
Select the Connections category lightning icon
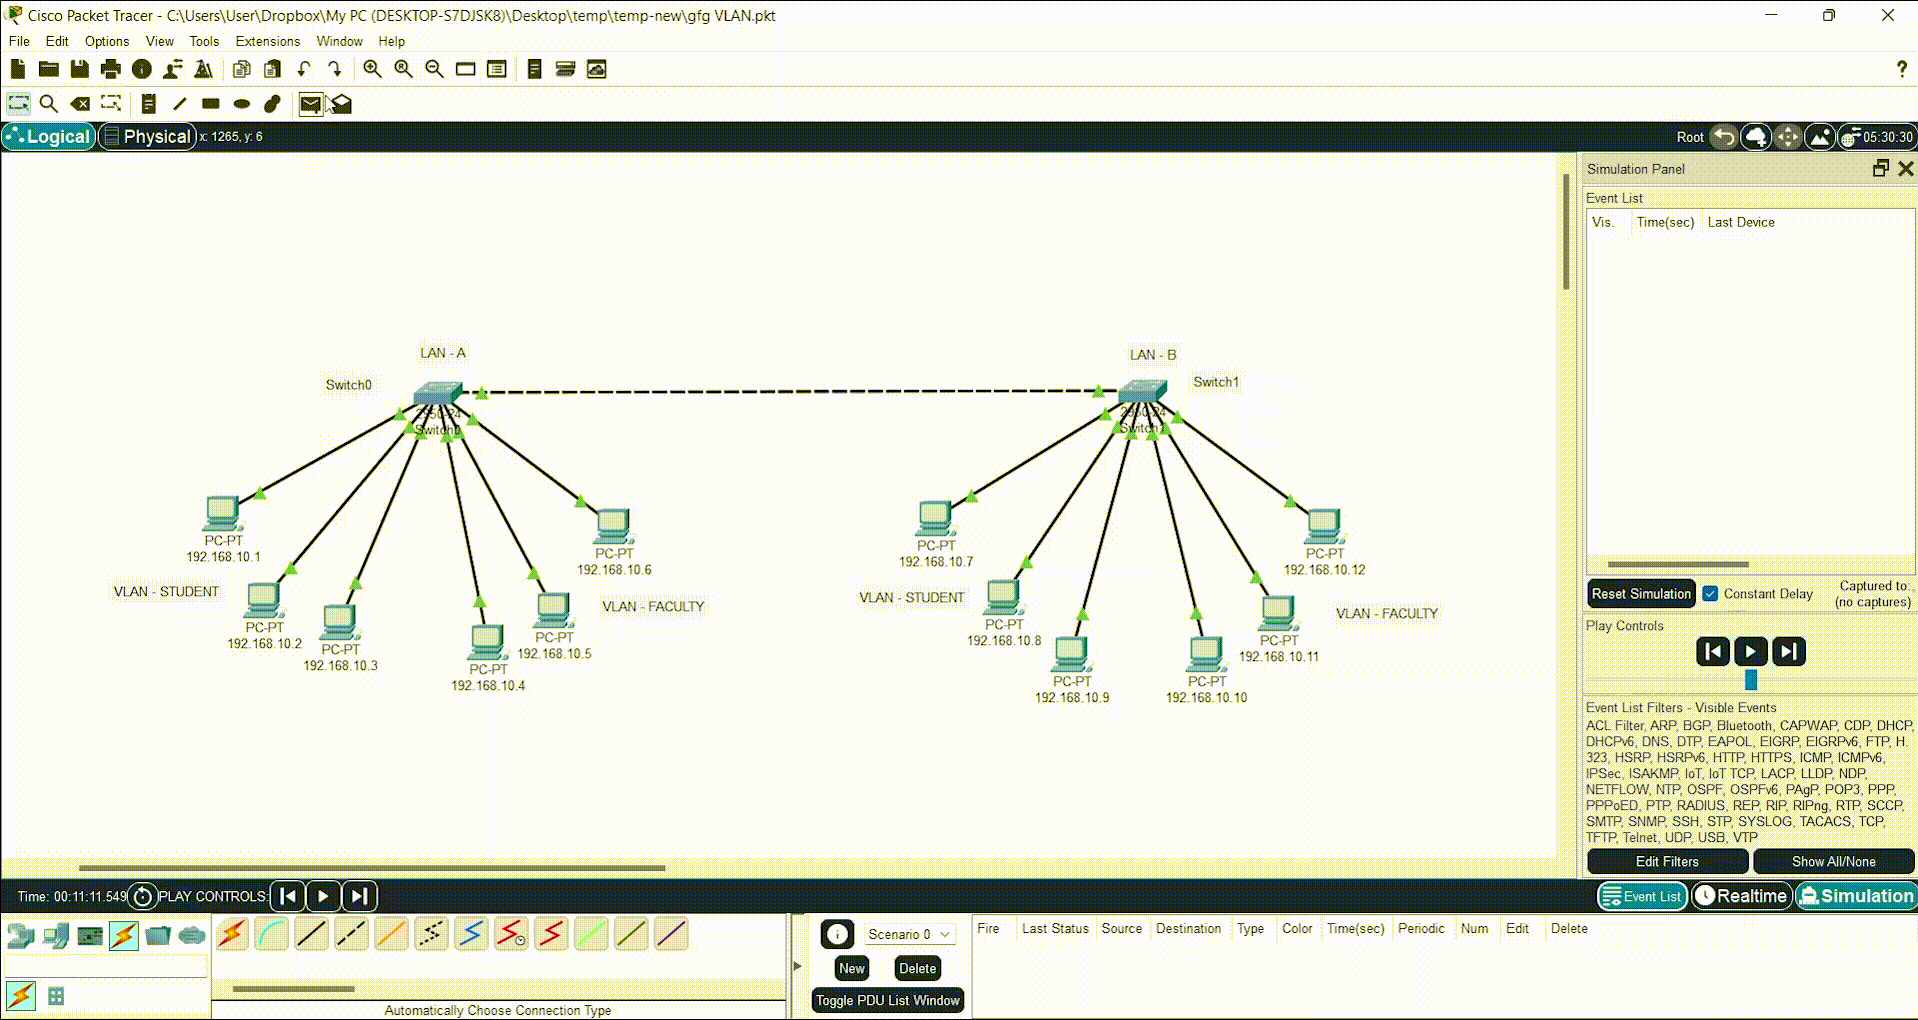tap(124, 936)
